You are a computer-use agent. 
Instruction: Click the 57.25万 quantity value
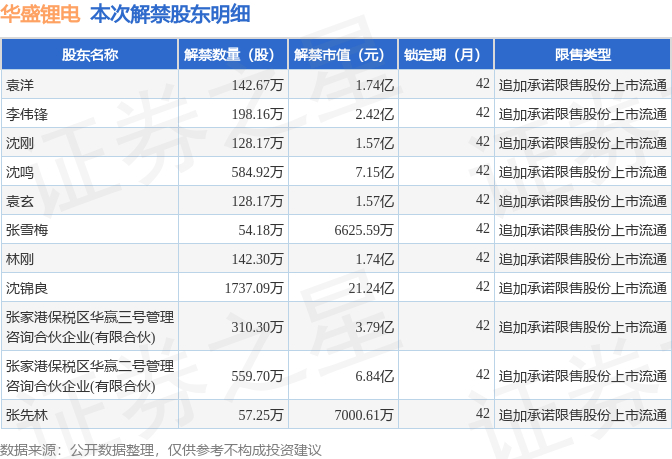click(x=261, y=414)
